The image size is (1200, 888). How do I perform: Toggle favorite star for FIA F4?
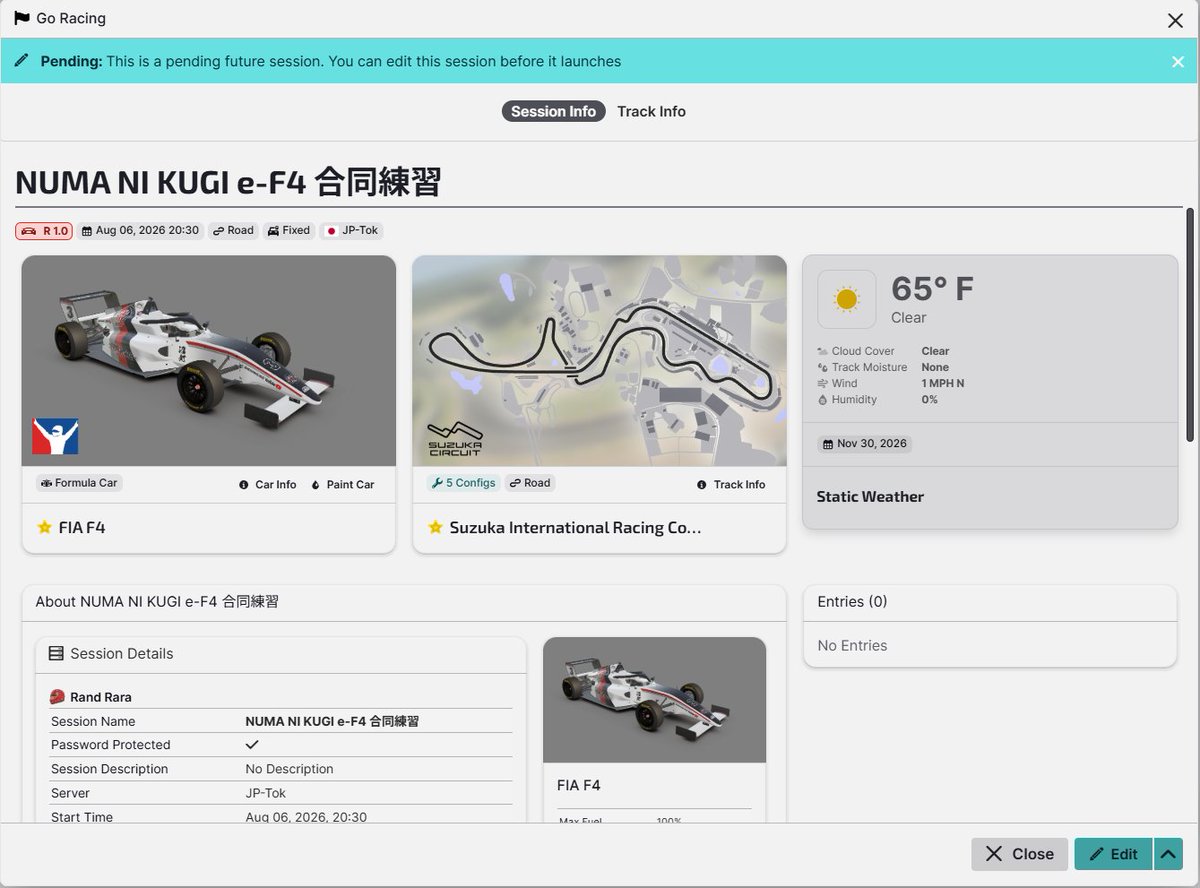(44, 527)
